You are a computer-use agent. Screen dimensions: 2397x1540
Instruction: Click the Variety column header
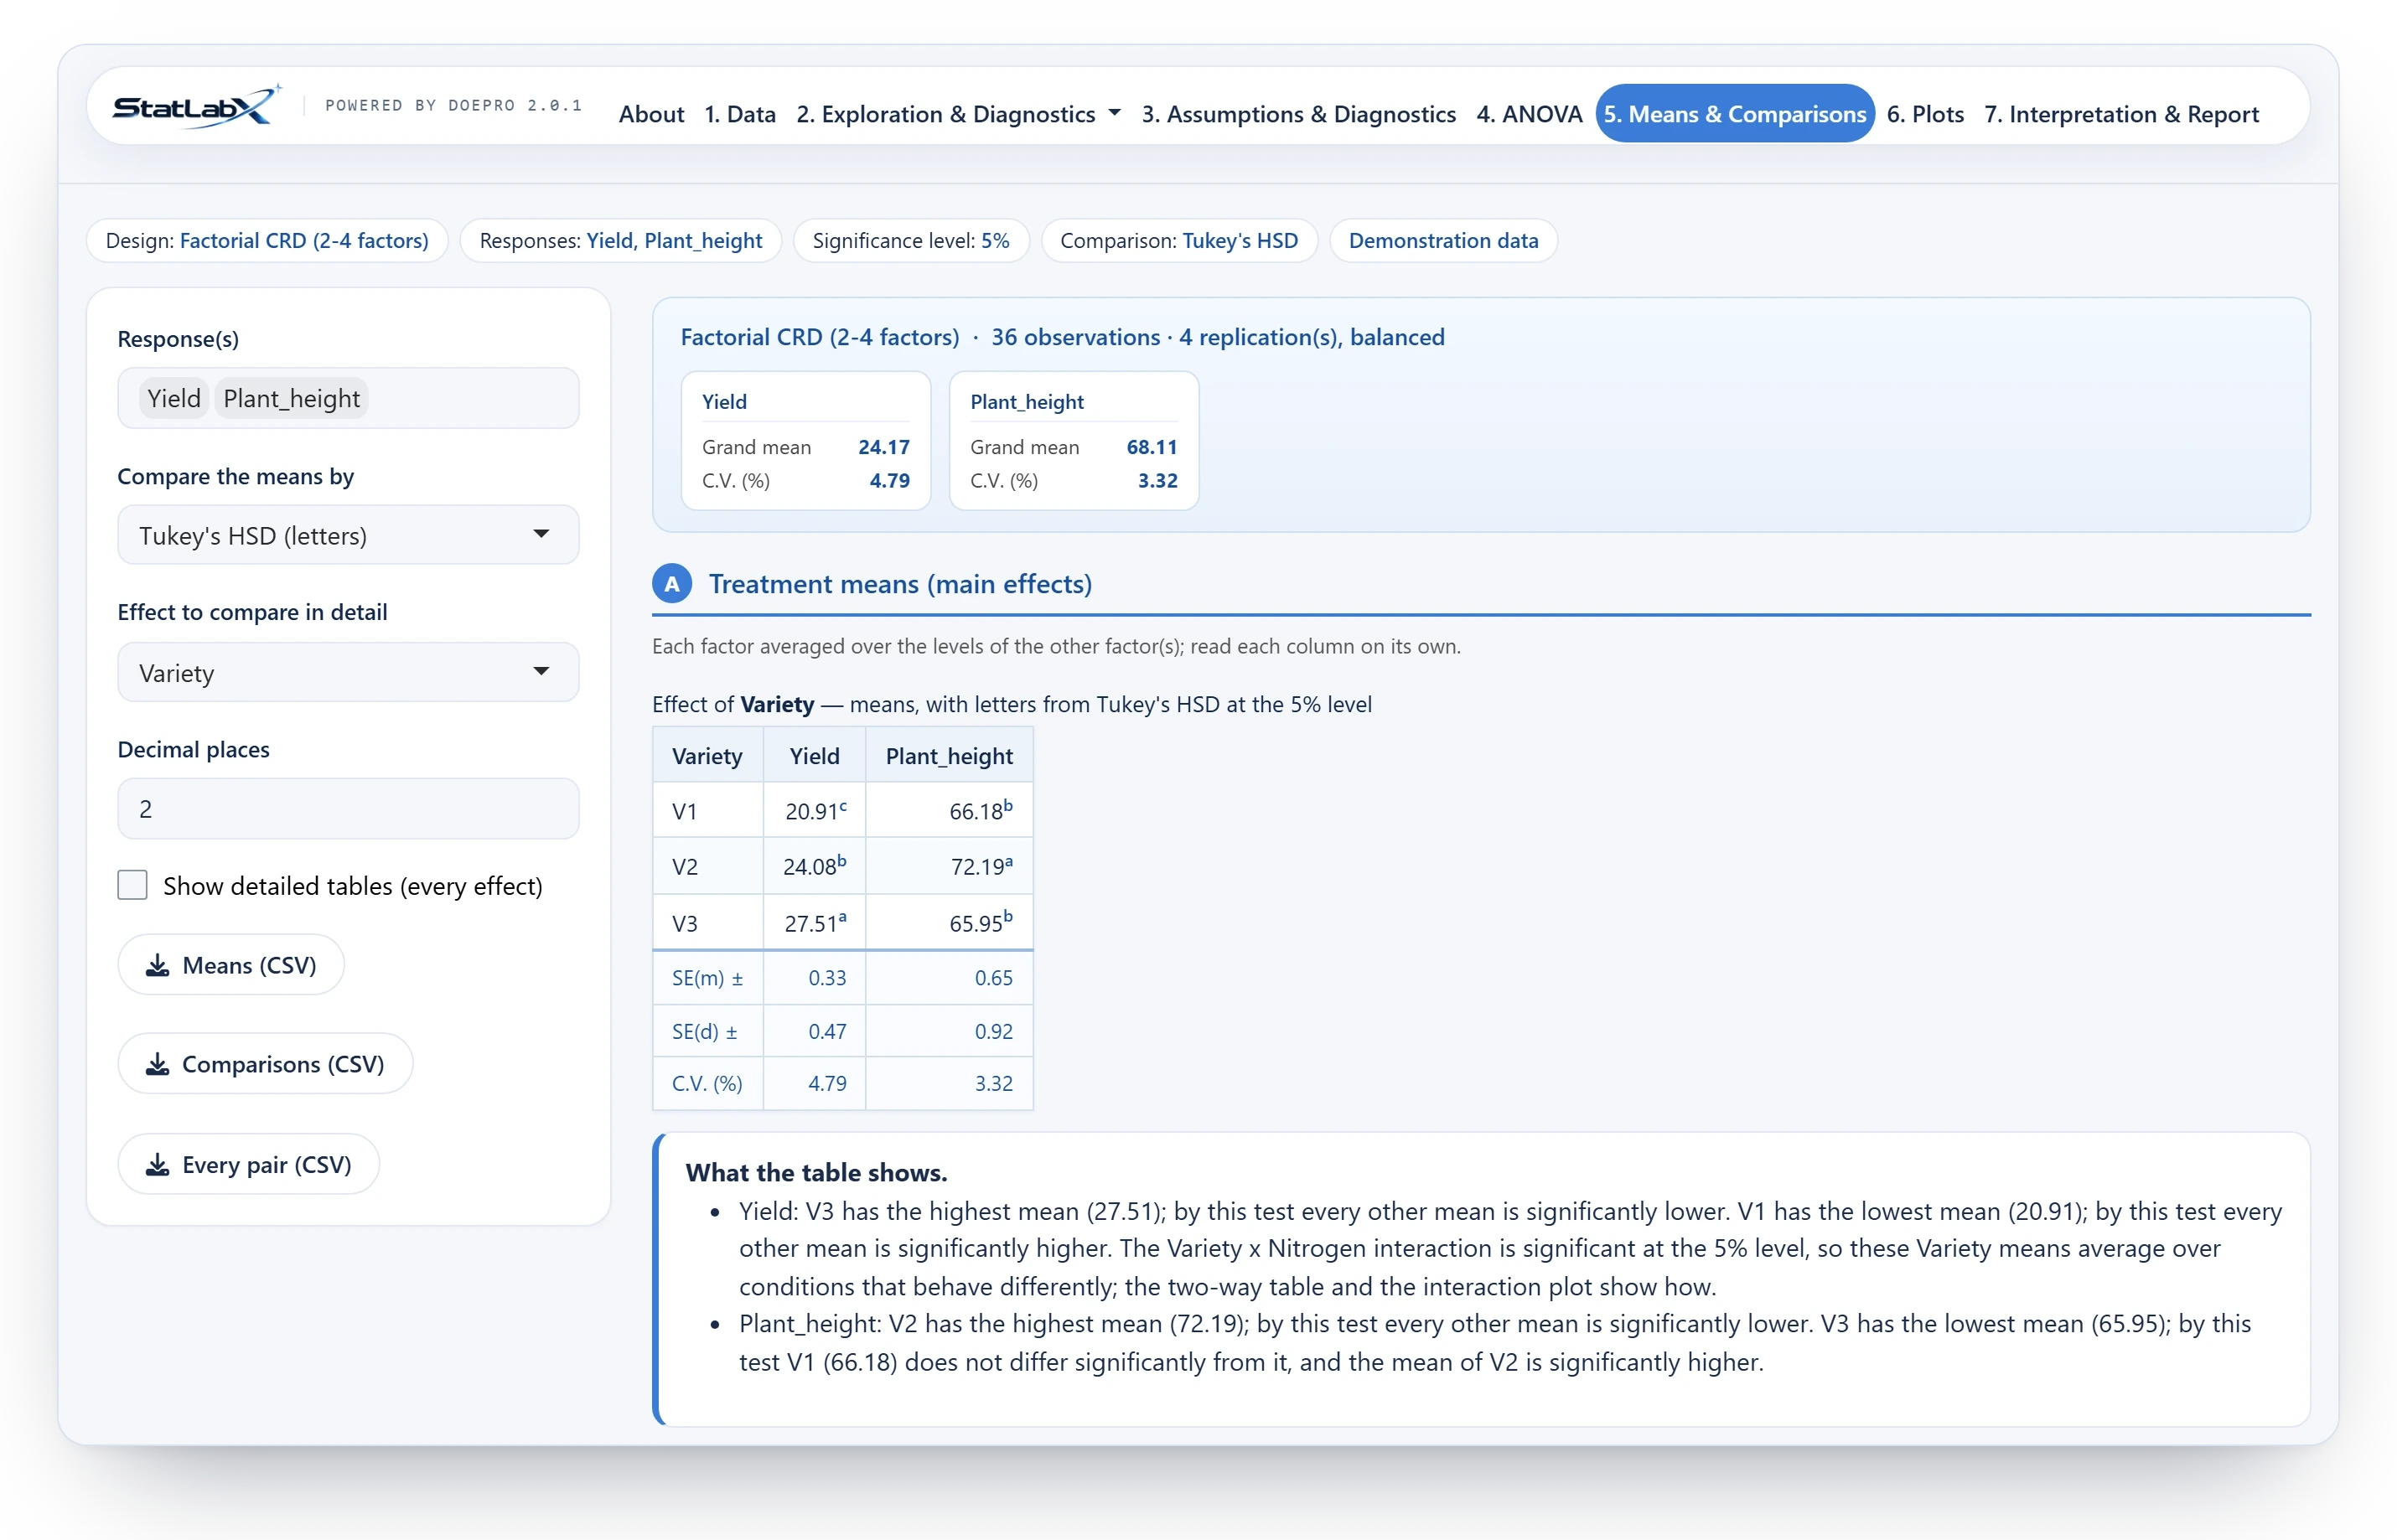click(x=707, y=756)
